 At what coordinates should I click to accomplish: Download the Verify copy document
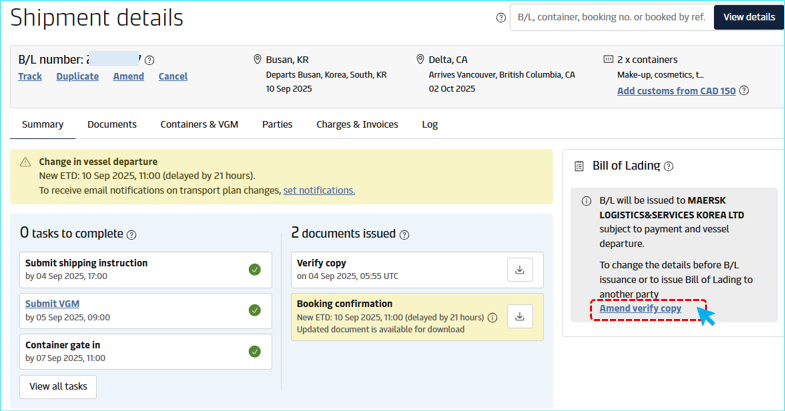tap(519, 269)
